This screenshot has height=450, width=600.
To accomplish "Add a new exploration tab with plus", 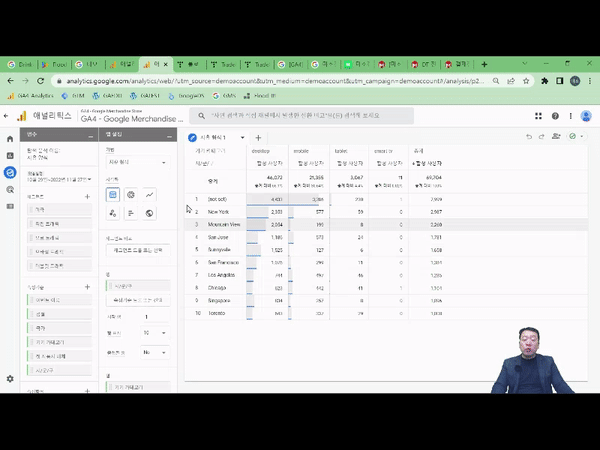I will (x=258, y=137).
